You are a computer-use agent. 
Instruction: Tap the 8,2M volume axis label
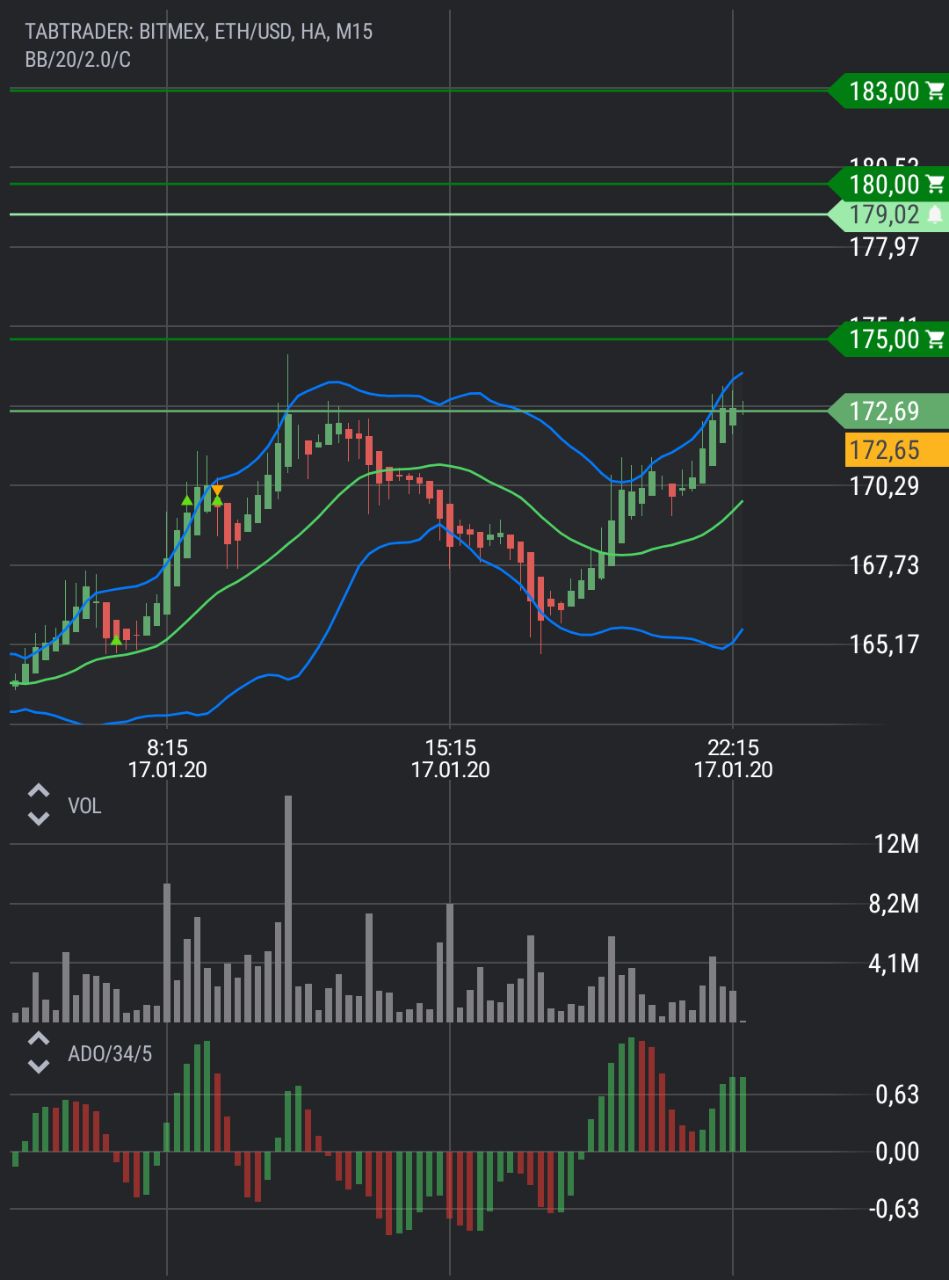[x=893, y=905]
